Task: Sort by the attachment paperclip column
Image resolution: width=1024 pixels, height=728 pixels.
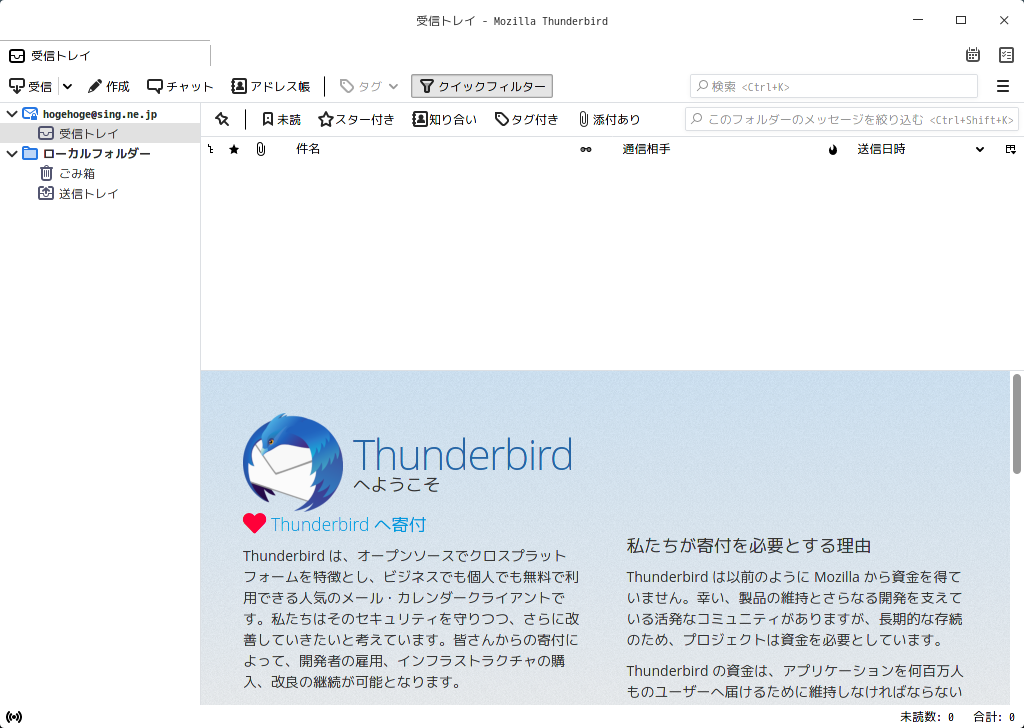Action: click(261, 150)
